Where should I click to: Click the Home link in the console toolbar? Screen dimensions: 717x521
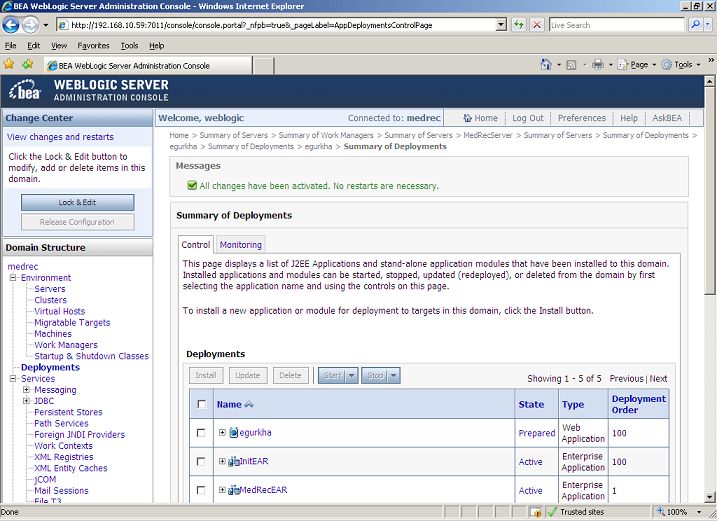pos(480,118)
